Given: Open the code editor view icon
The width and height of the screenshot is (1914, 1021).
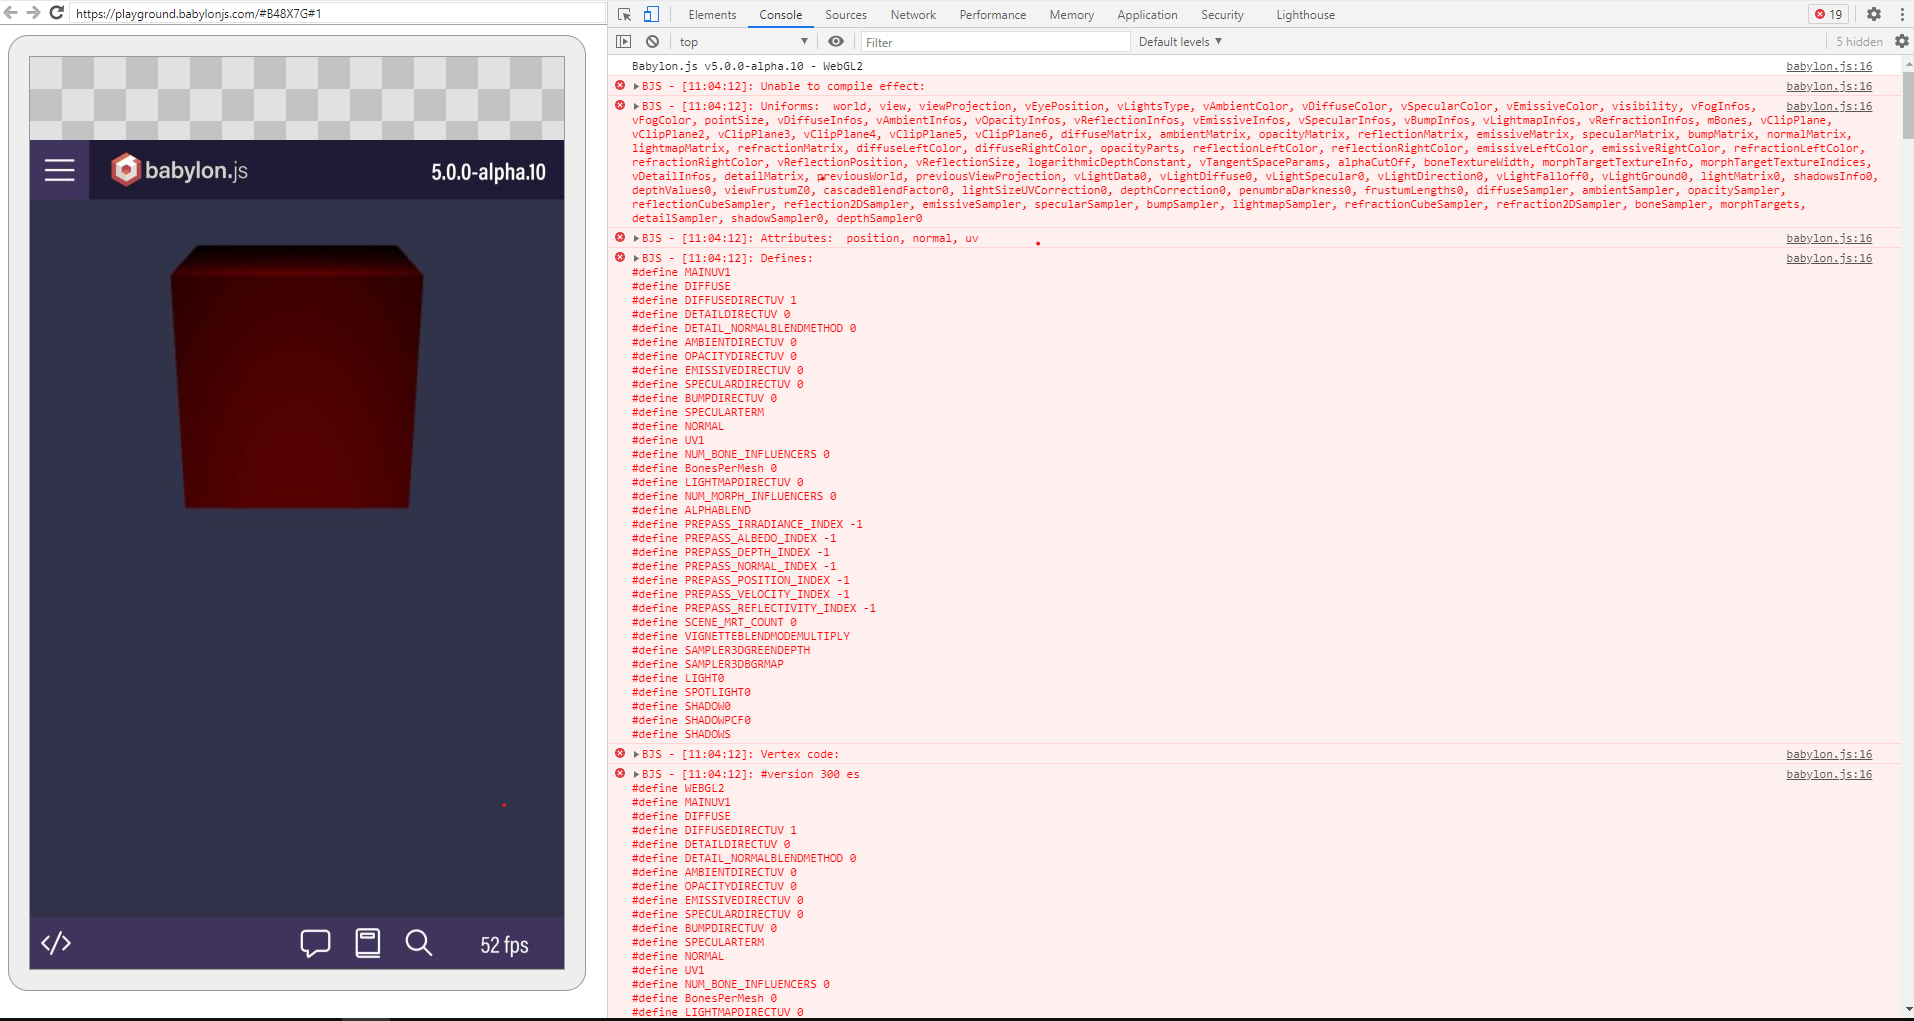Looking at the screenshot, I should coord(56,943).
